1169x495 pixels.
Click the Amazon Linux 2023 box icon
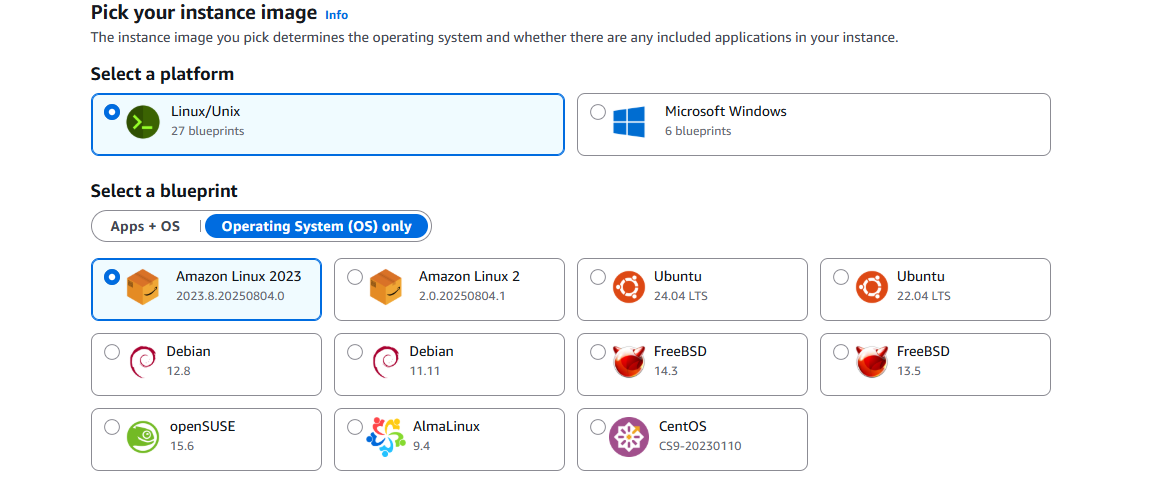pyautogui.click(x=142, y=288)
